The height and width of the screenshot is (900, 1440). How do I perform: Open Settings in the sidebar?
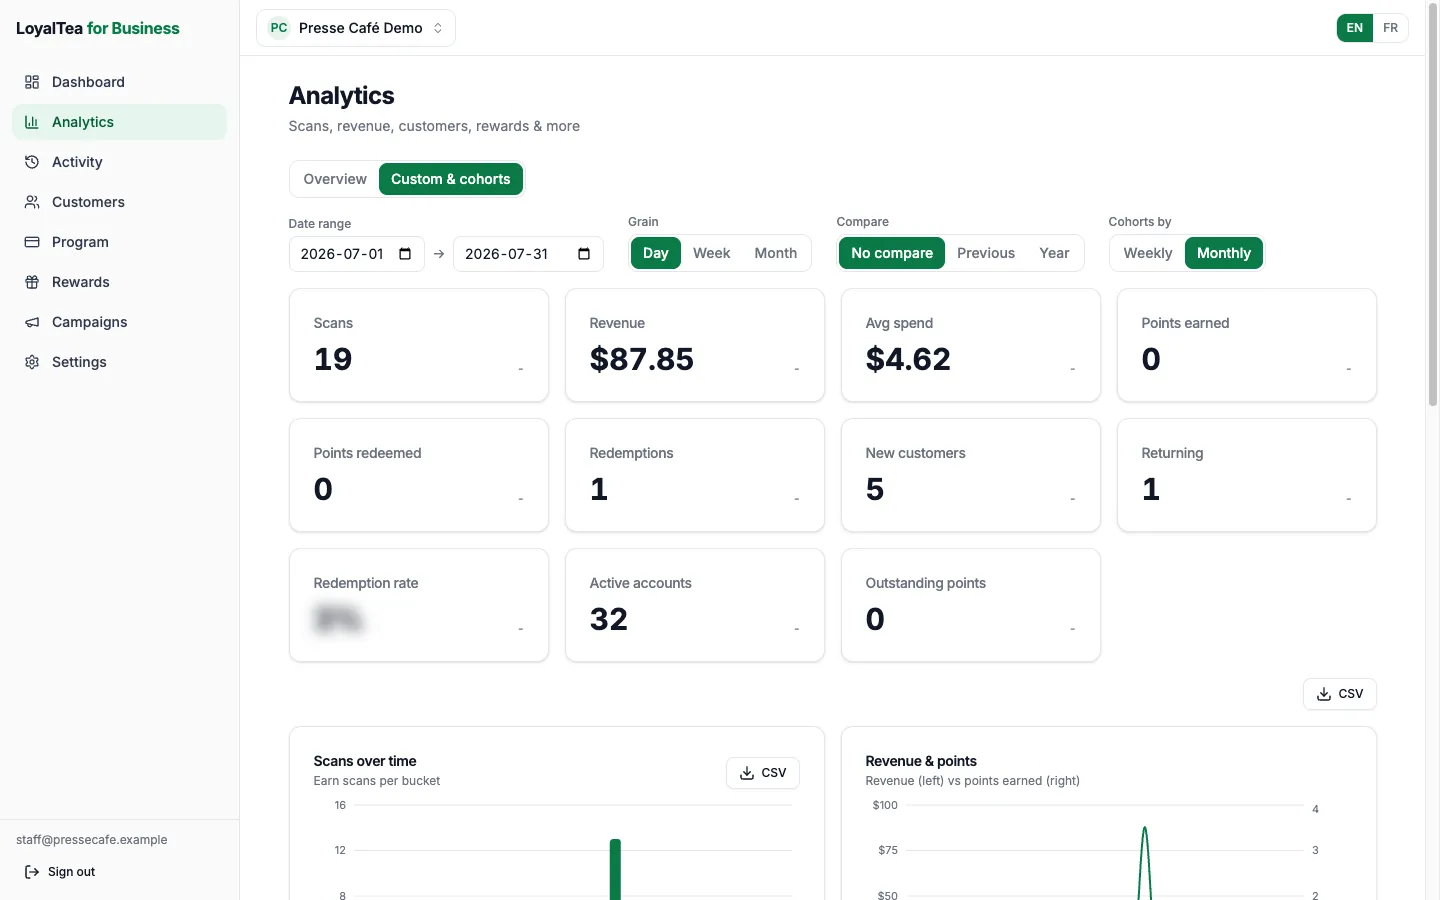pos(120,362)
